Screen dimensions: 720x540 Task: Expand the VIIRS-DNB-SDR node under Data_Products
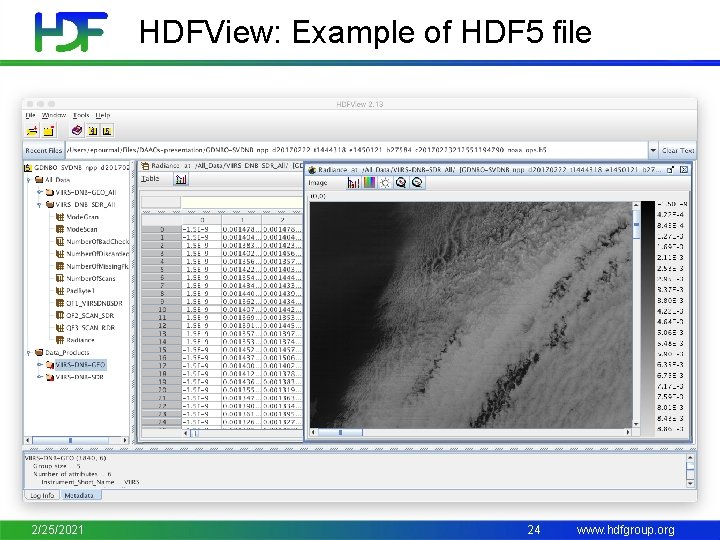tap(39, 377)
